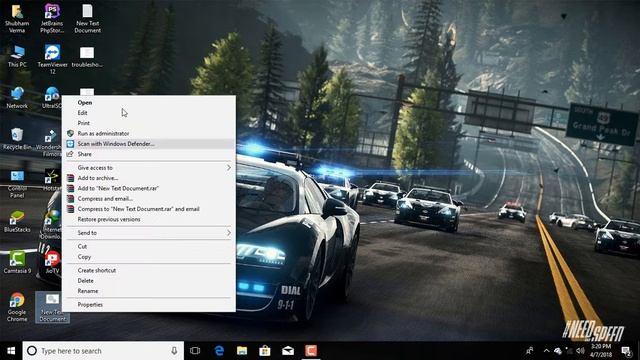Select Add to "New Text Document.rar"
This screenshot has height=360, width=640.
[x=149, y=189]
